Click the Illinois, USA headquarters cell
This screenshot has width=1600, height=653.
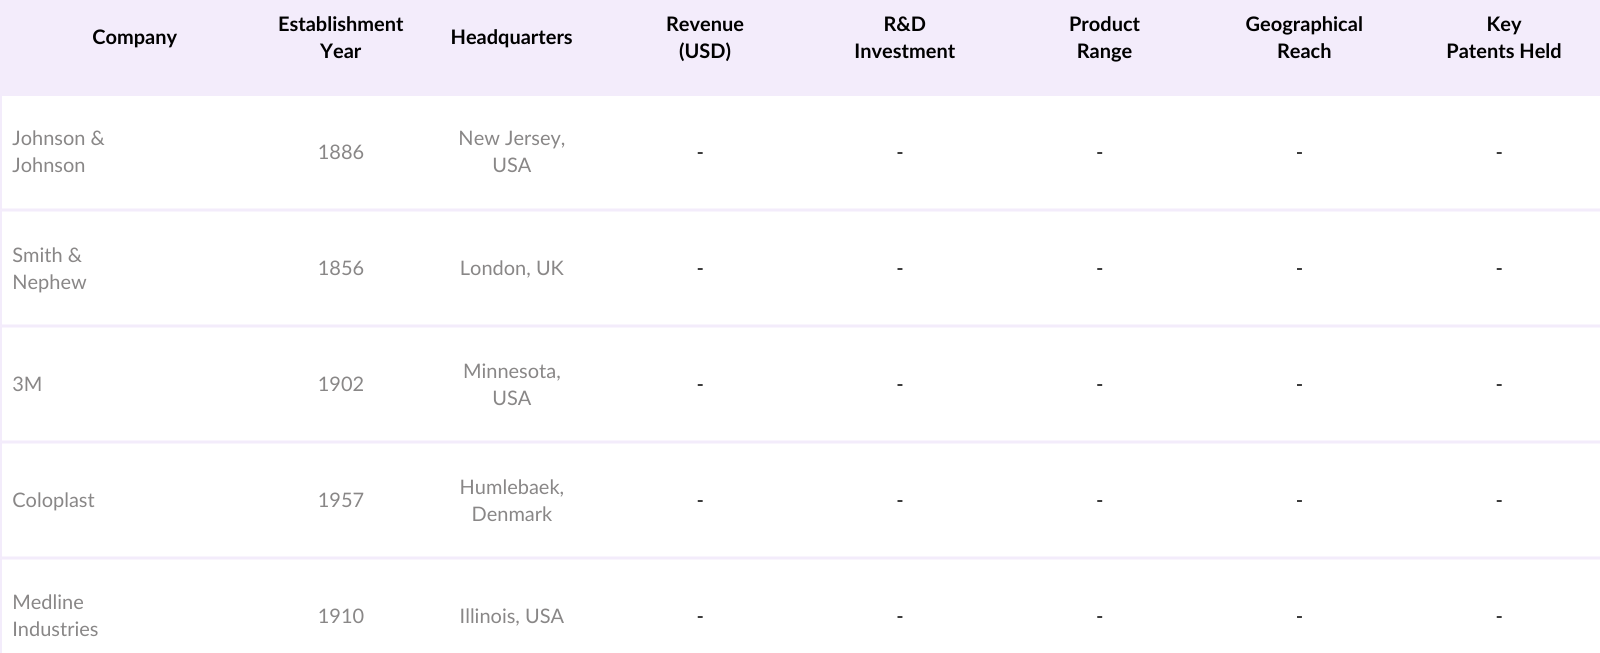click(511, 616)
